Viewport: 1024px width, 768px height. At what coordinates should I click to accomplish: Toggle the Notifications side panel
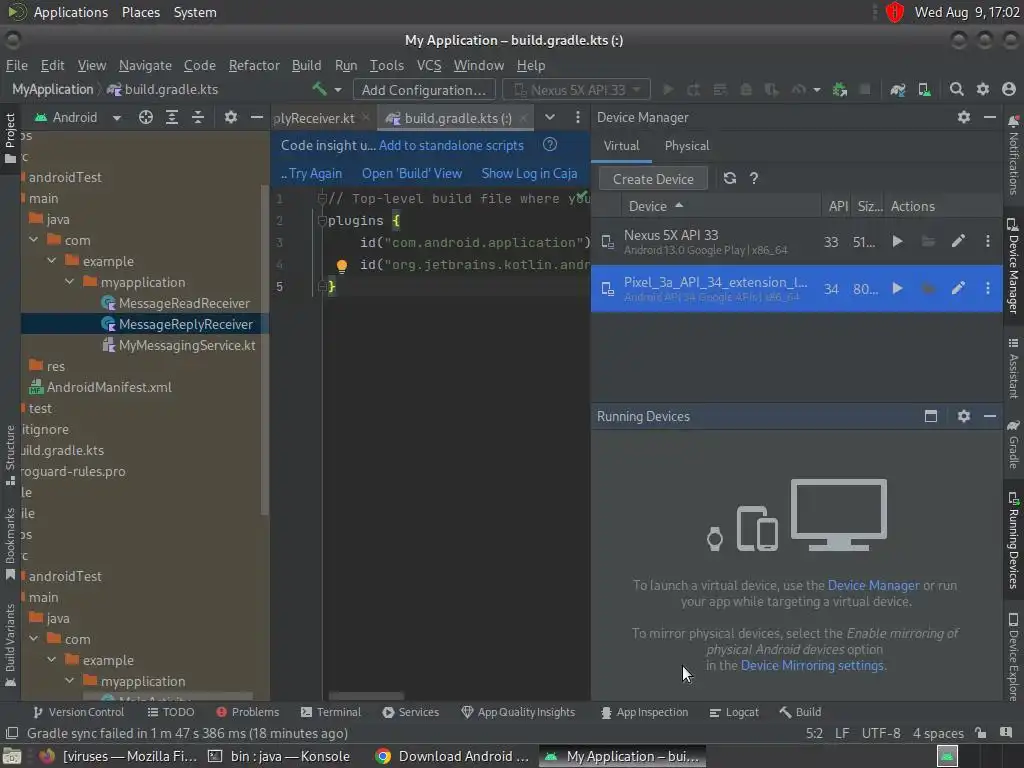click(x=1014, y=155)
